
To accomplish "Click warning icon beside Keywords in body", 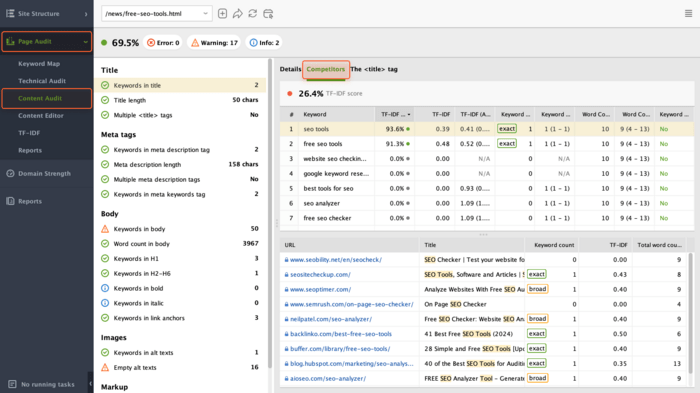I will point(105,229).
